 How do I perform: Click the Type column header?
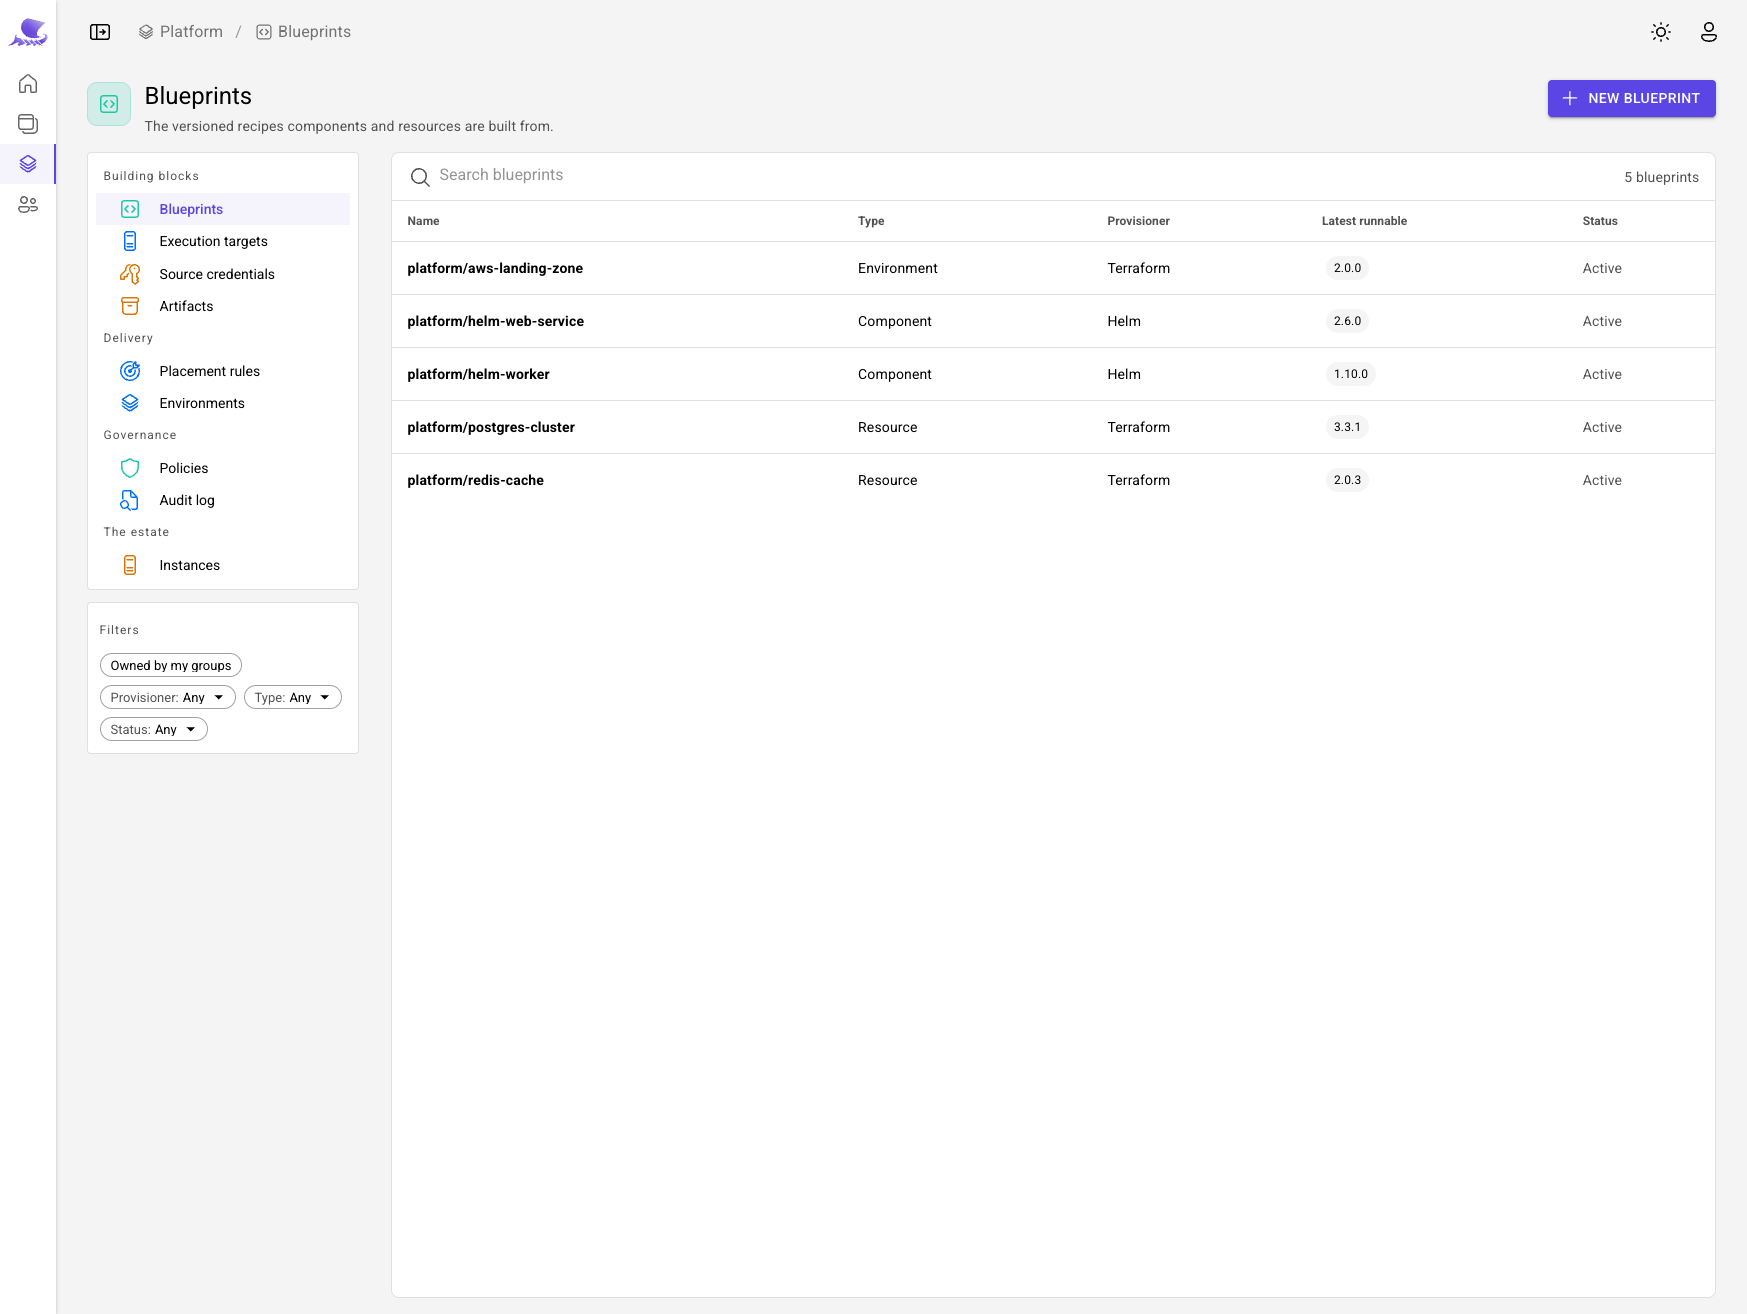pos(871,221)
